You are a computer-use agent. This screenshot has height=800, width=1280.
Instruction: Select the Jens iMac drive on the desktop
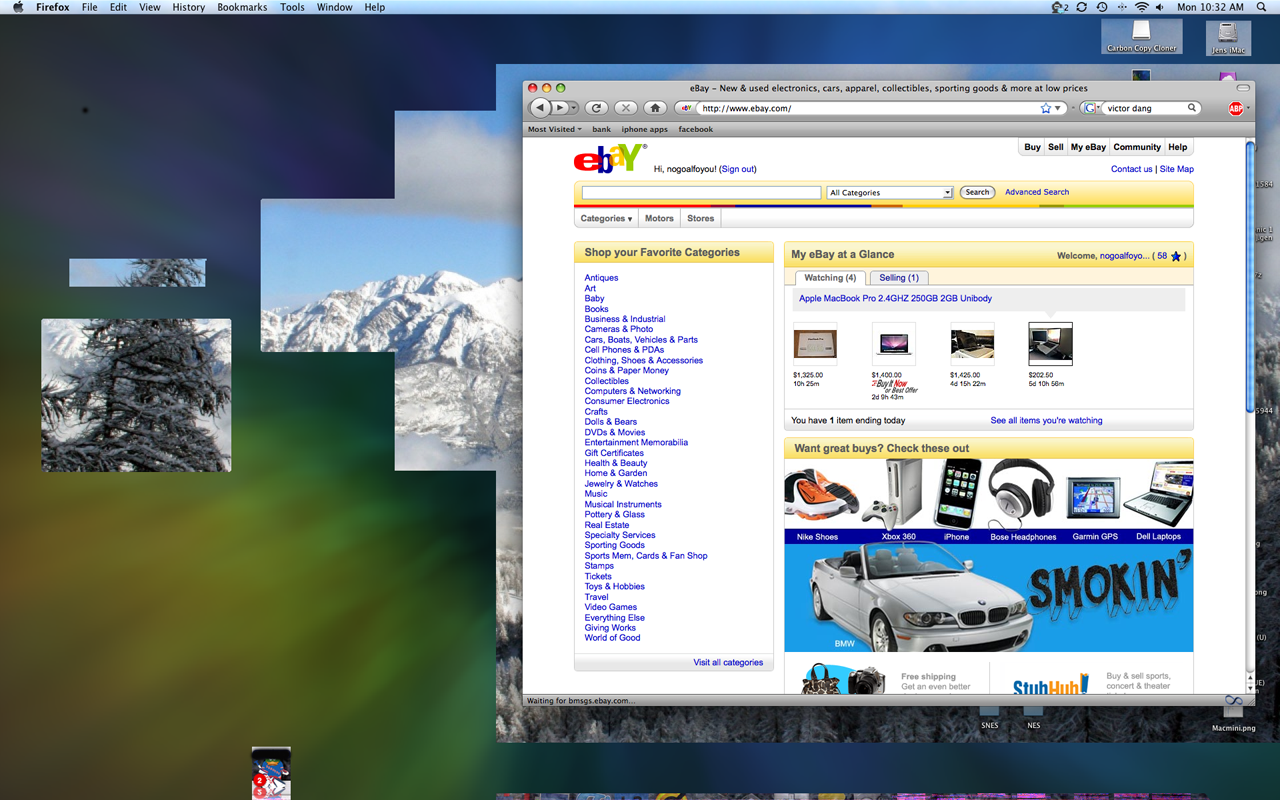(1228, 36)
